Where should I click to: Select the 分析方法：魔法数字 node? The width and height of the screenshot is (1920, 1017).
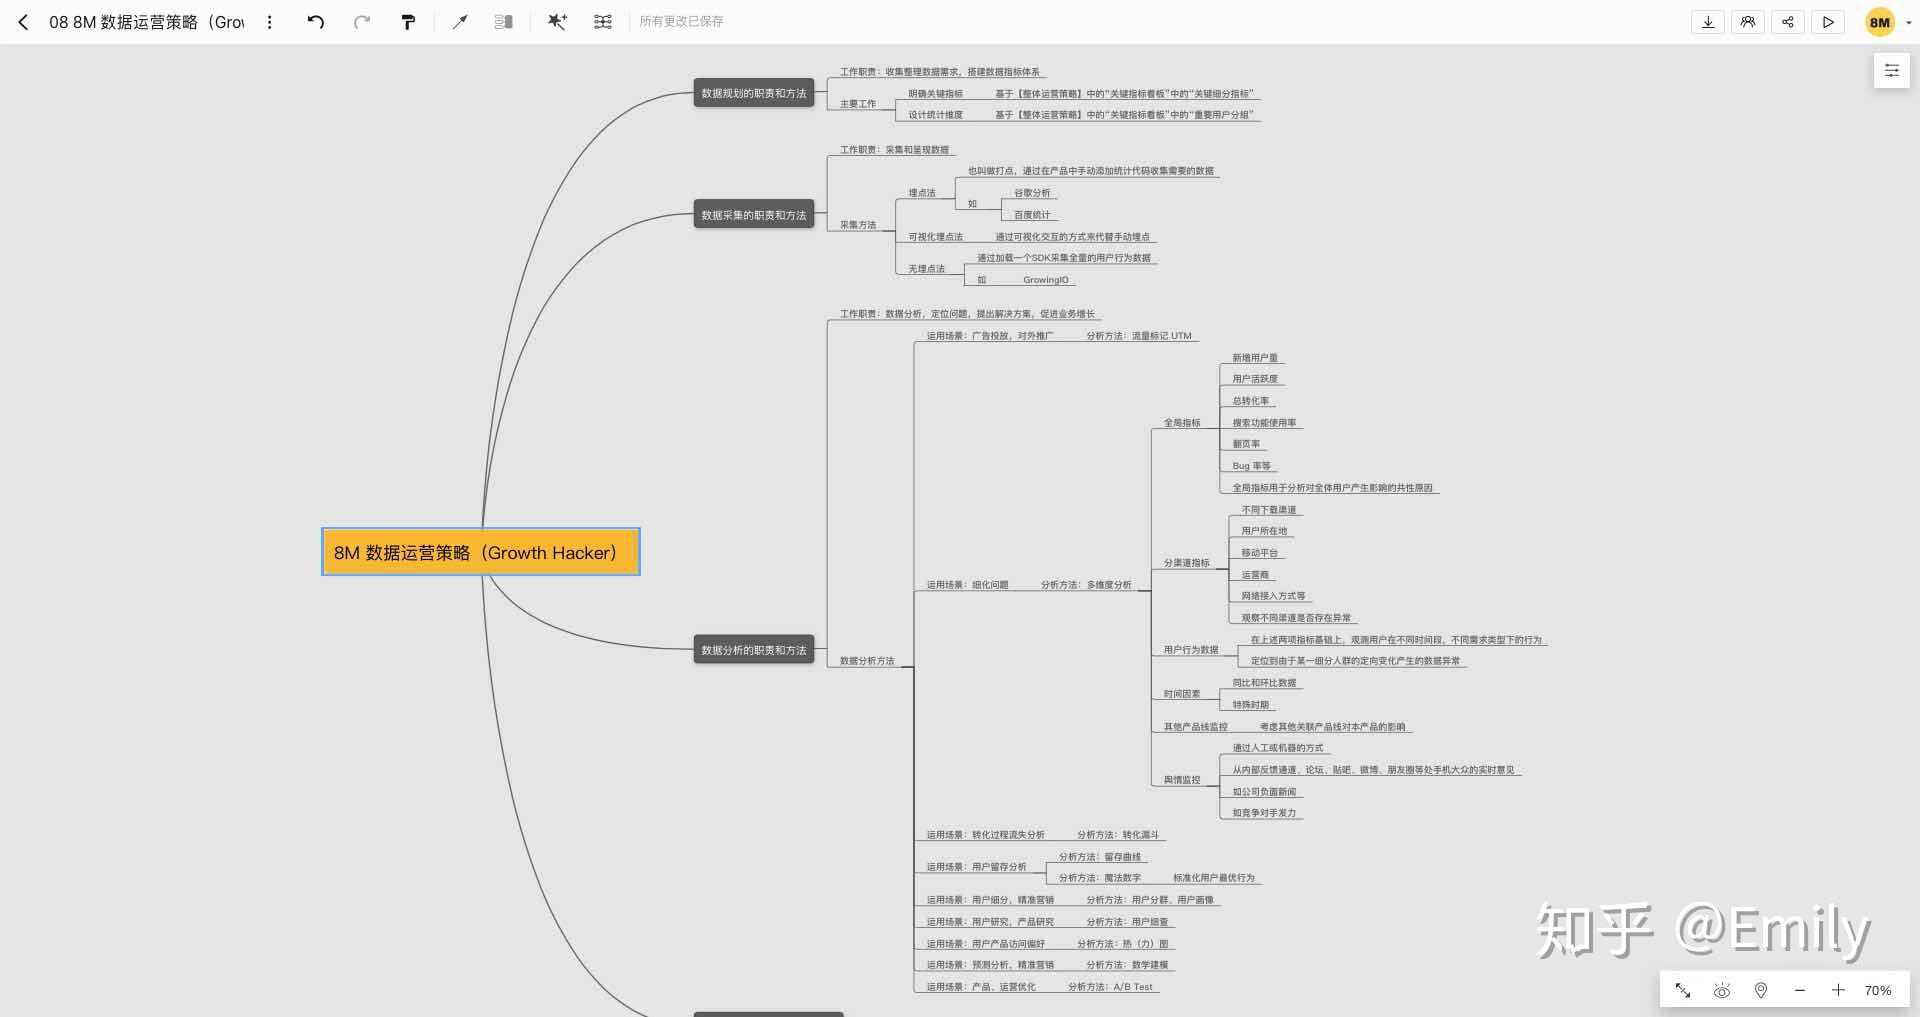[x=1100, y=878]
